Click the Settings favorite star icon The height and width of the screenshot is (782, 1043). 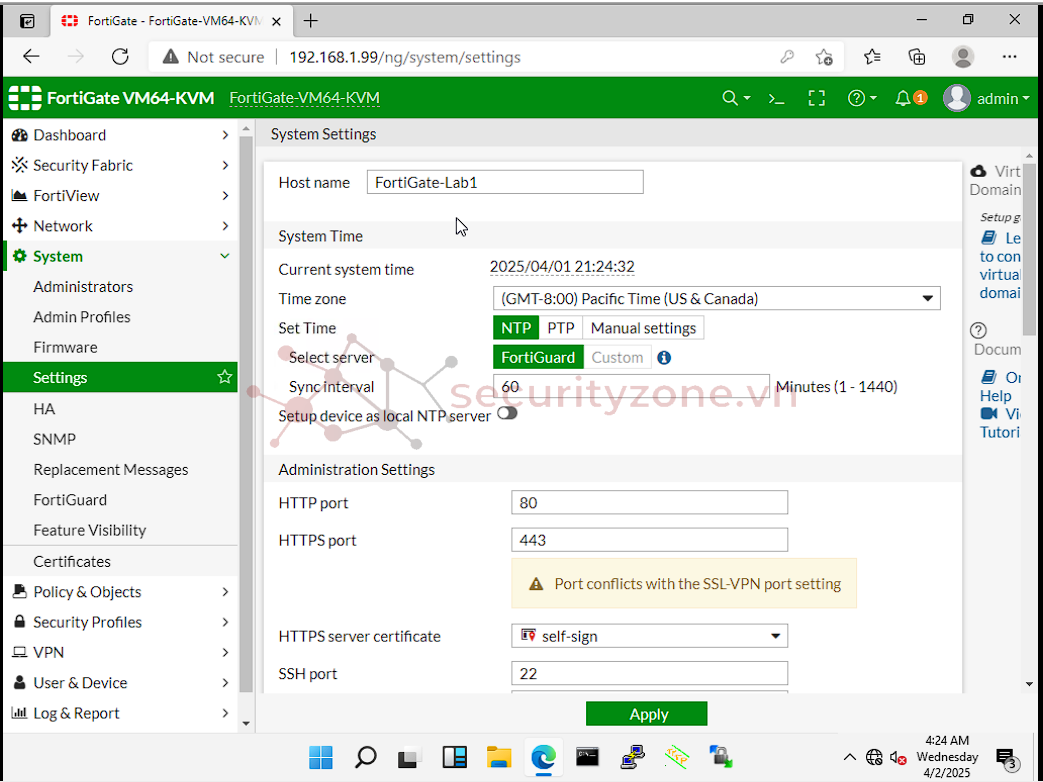[225, 377]
